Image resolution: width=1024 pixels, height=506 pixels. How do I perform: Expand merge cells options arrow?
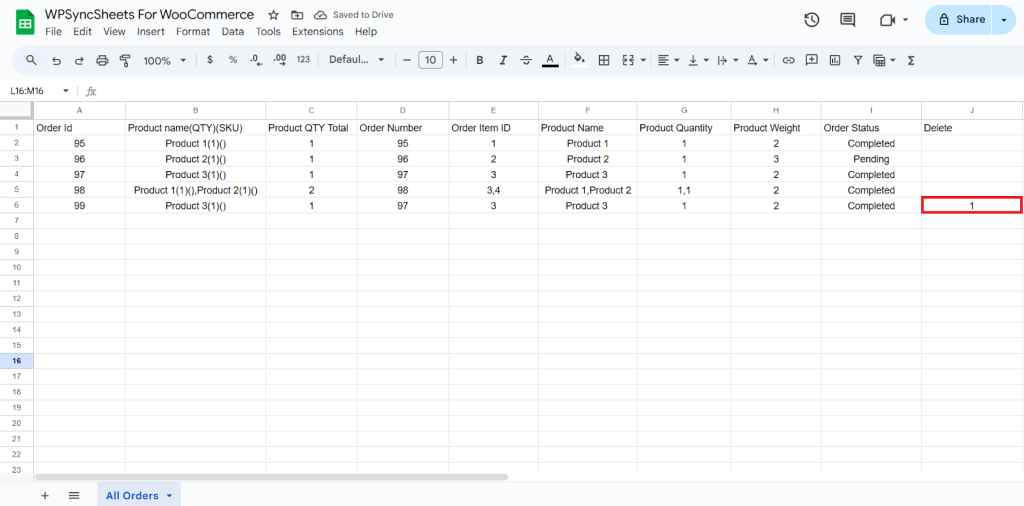[643, 60]
